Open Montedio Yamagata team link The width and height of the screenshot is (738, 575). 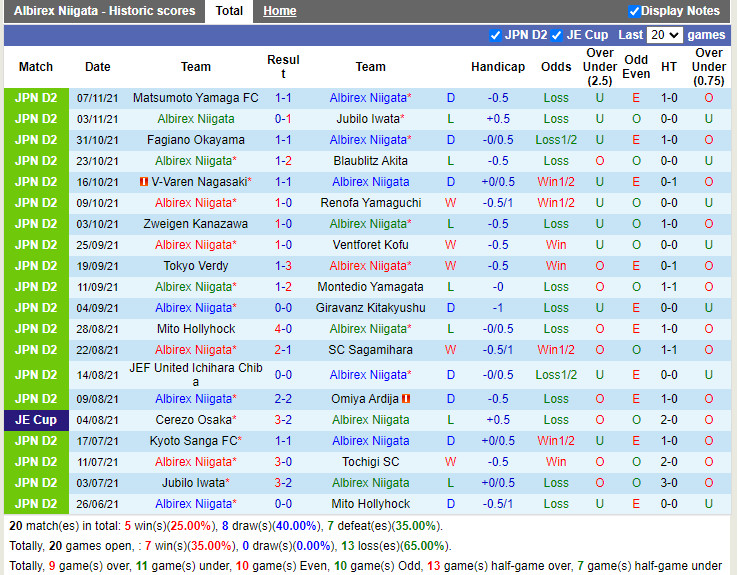point(370,287)
